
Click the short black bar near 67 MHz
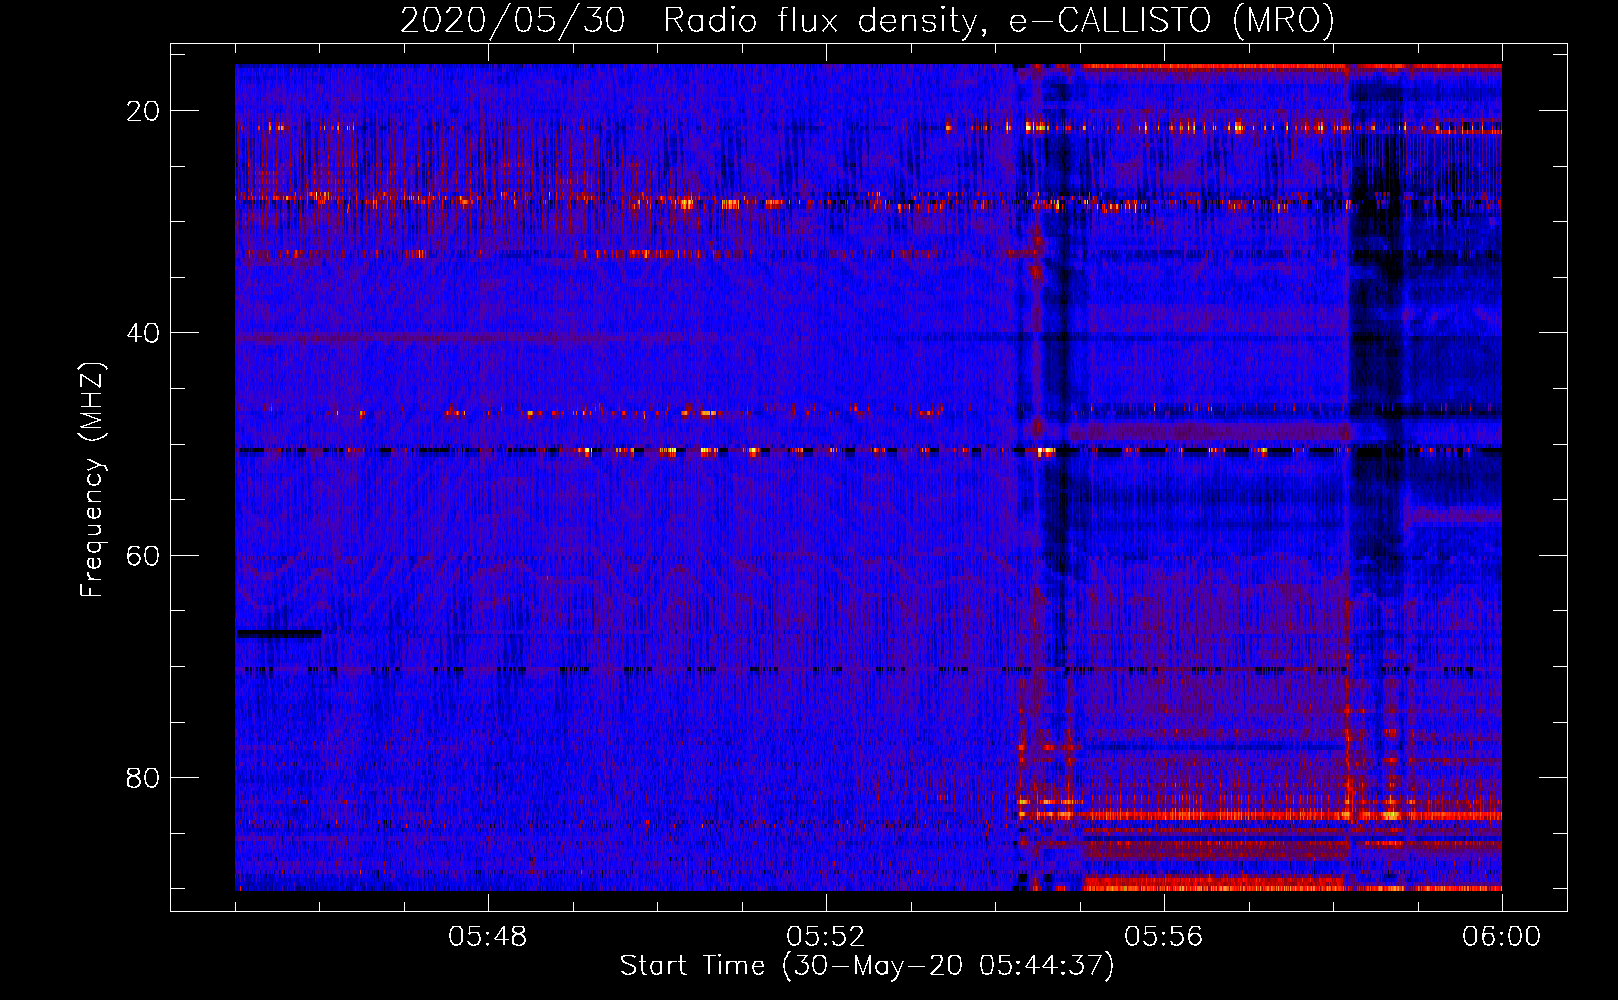pos(279,633)
